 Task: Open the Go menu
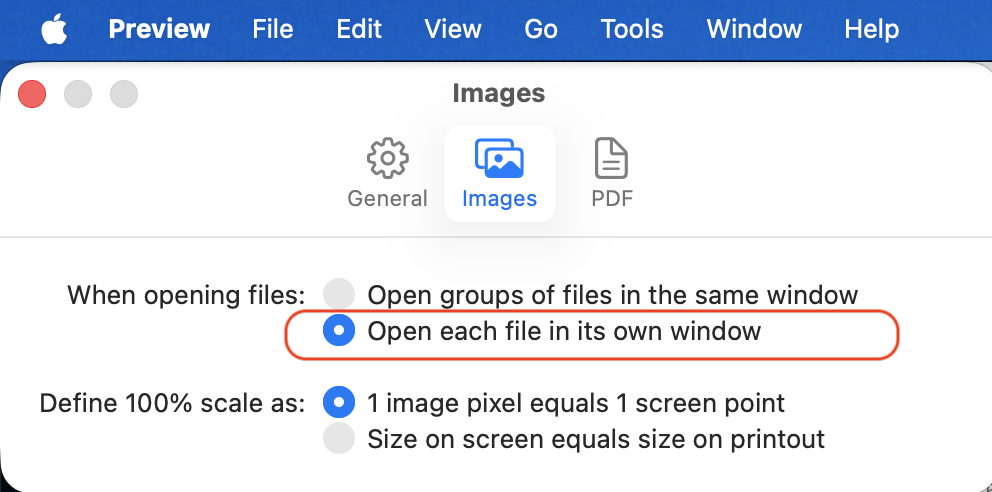tap(540, 29)
